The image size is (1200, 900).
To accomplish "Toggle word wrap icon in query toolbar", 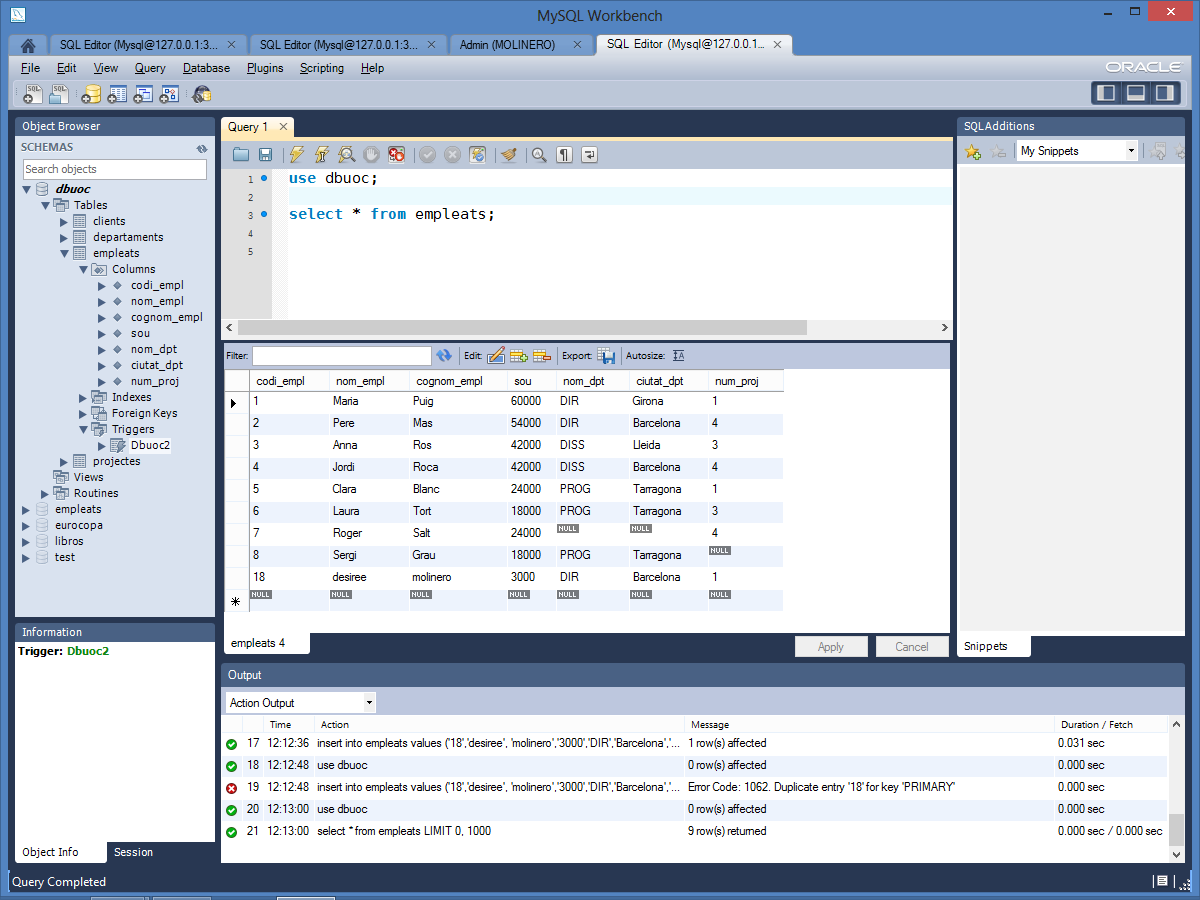I will tap(590, 154).
